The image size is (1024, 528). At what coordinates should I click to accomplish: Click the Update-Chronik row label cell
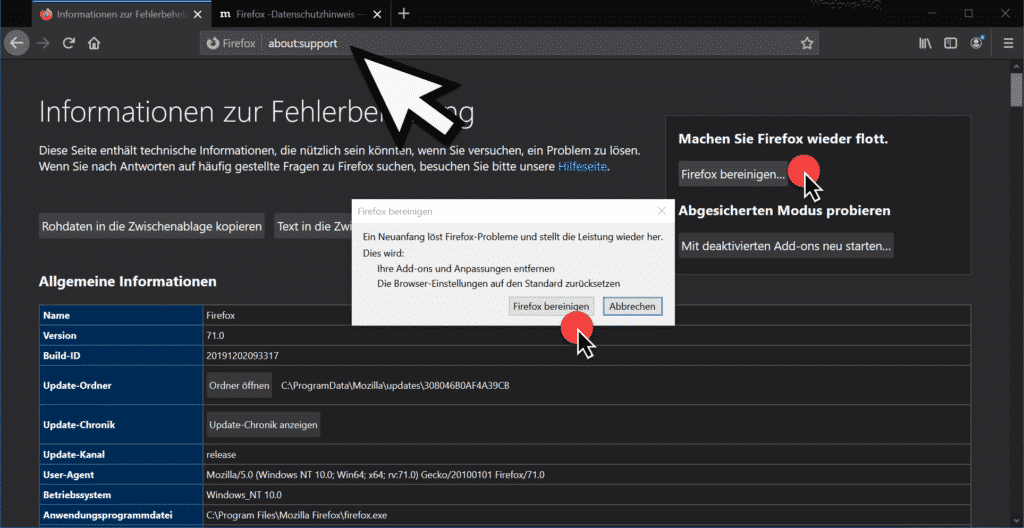tap(121, 425)
